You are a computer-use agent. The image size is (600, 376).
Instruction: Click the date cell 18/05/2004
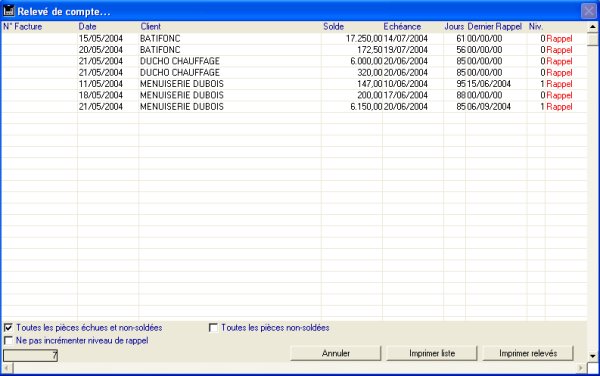[101, 95]
